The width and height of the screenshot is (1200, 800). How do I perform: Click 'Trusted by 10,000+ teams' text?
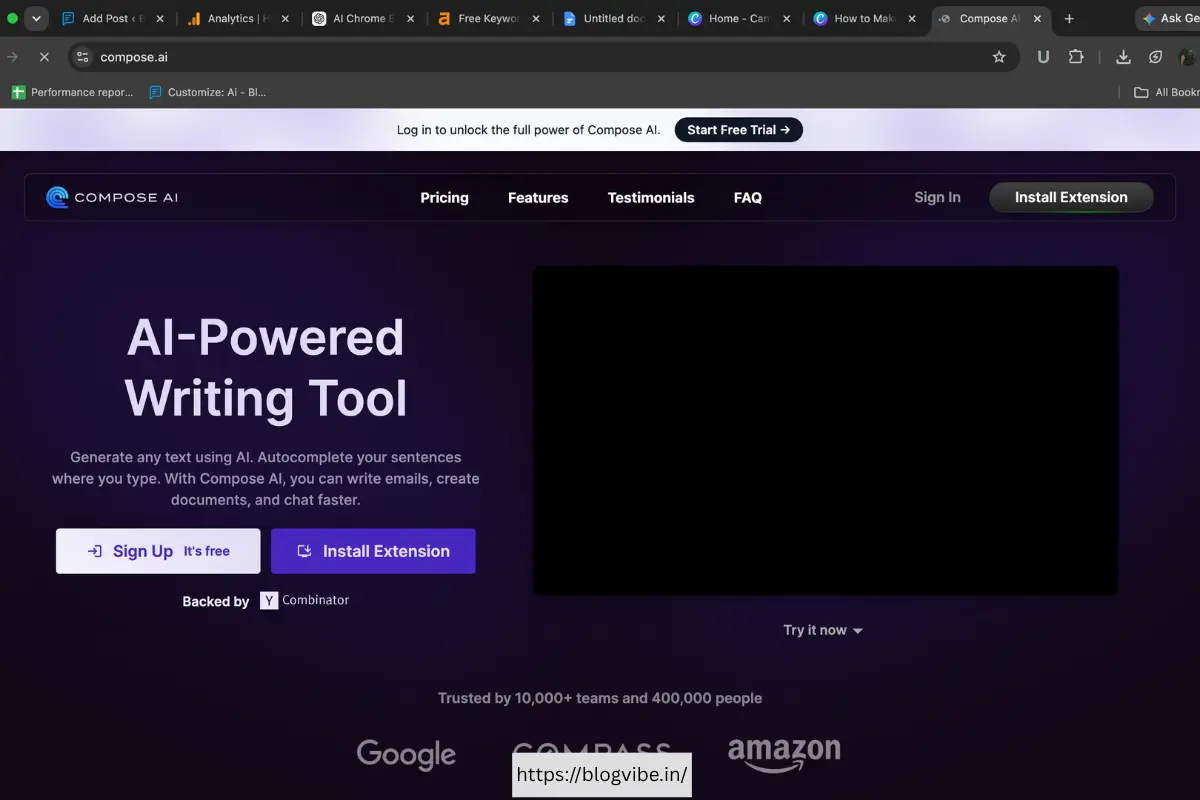pos(600,698)
